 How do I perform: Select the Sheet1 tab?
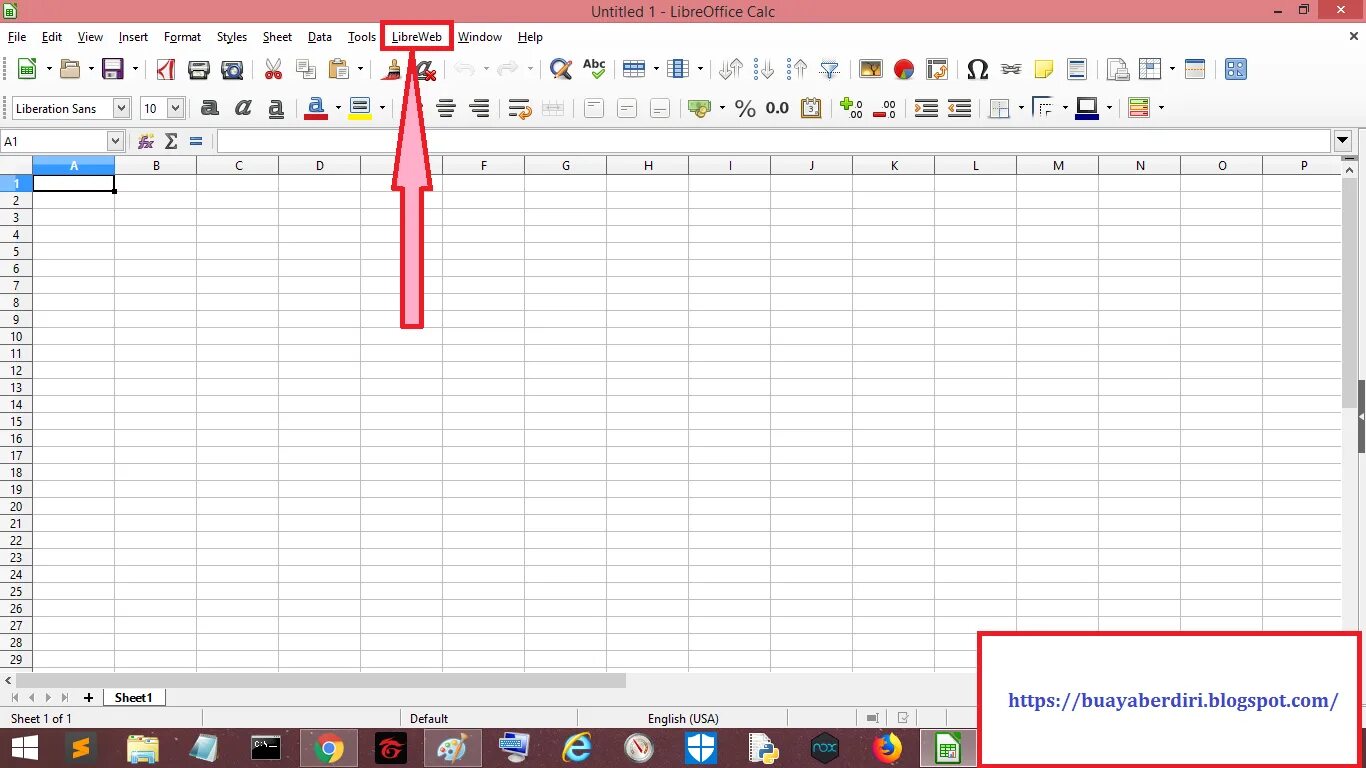tap(133, 698)
